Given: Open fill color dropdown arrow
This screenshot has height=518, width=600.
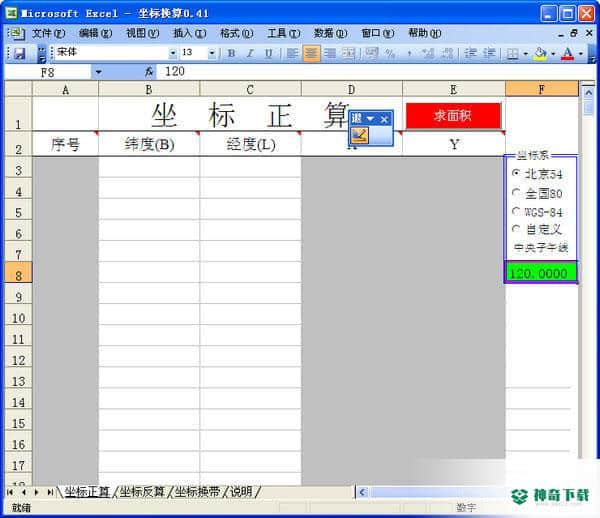Looking at the screenshot, I should (x=553, y=54).
